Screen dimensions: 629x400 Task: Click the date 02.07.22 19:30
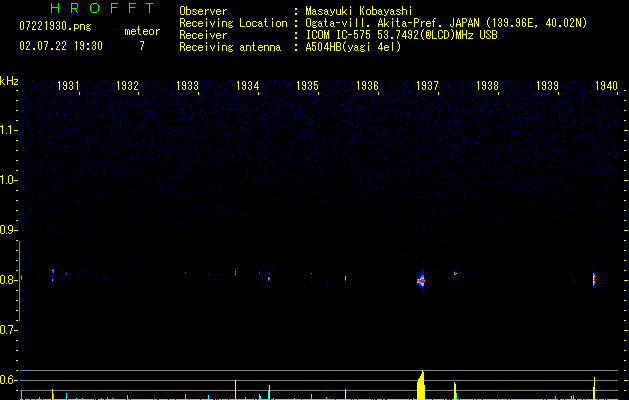coord(61,46)
